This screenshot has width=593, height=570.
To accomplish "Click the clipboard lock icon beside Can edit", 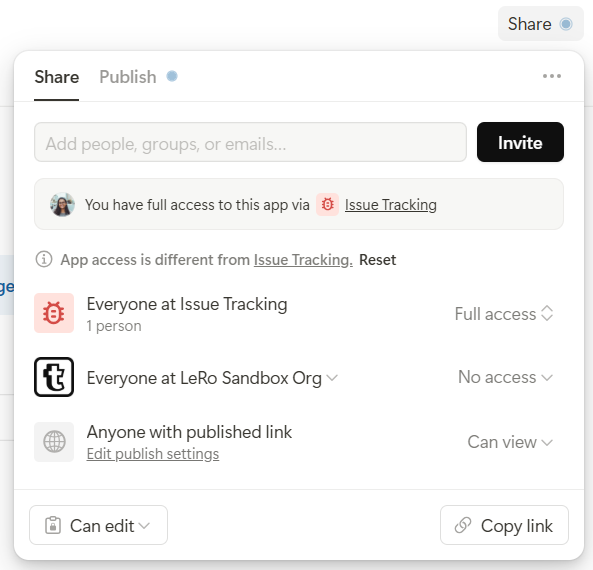I will click(x=53, y=525).
